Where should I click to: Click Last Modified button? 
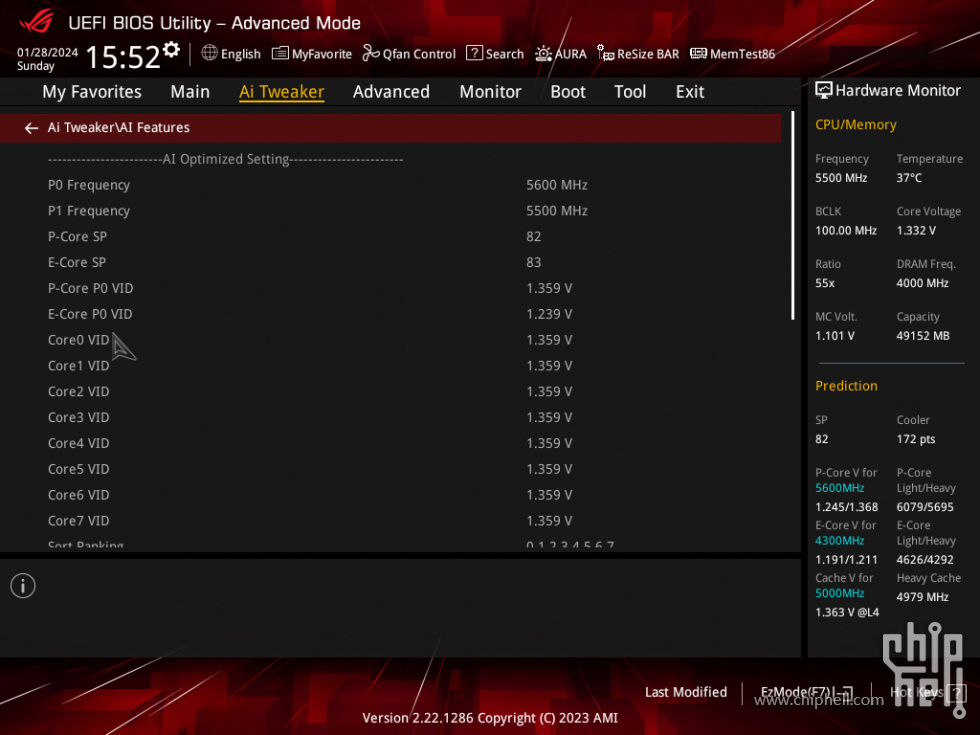coord(686,692)
